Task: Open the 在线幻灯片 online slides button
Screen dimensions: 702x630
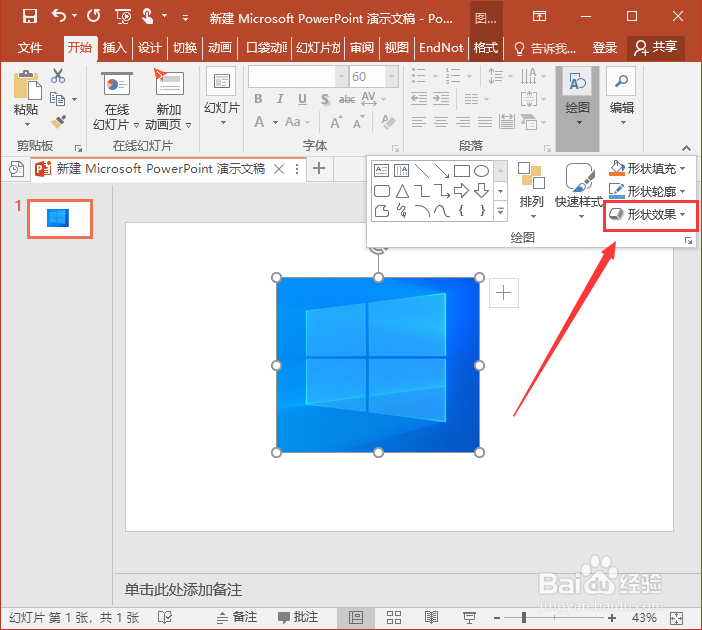Action: (x=116, y=100)
